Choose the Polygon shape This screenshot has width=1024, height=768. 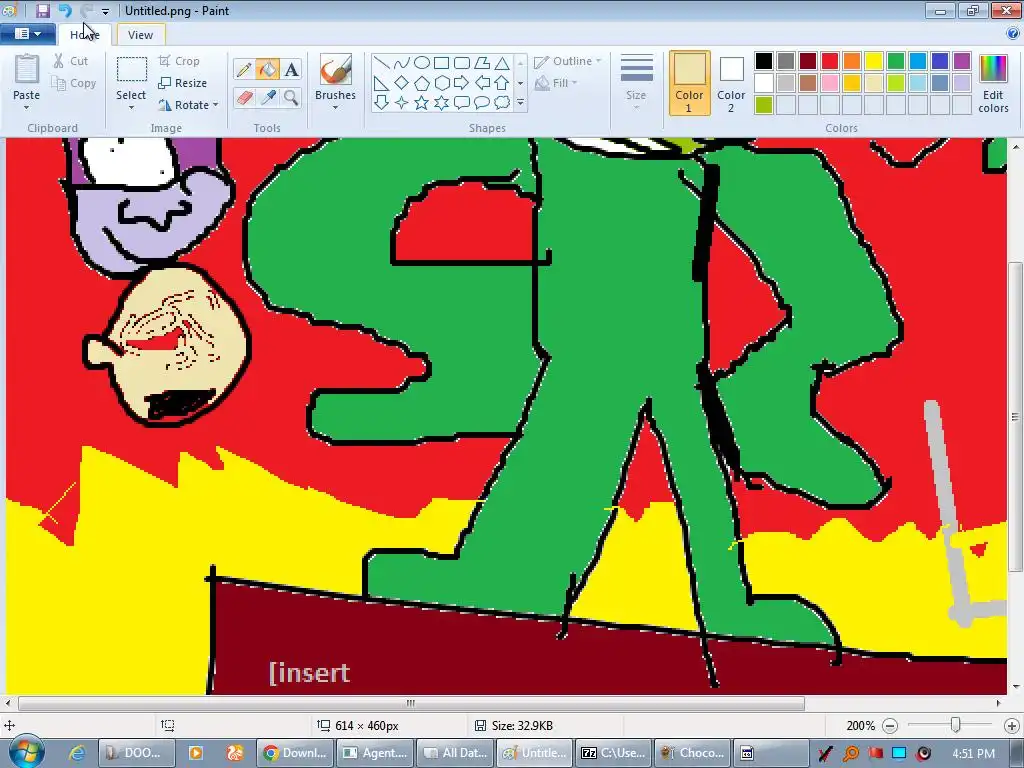pos(482,63)
